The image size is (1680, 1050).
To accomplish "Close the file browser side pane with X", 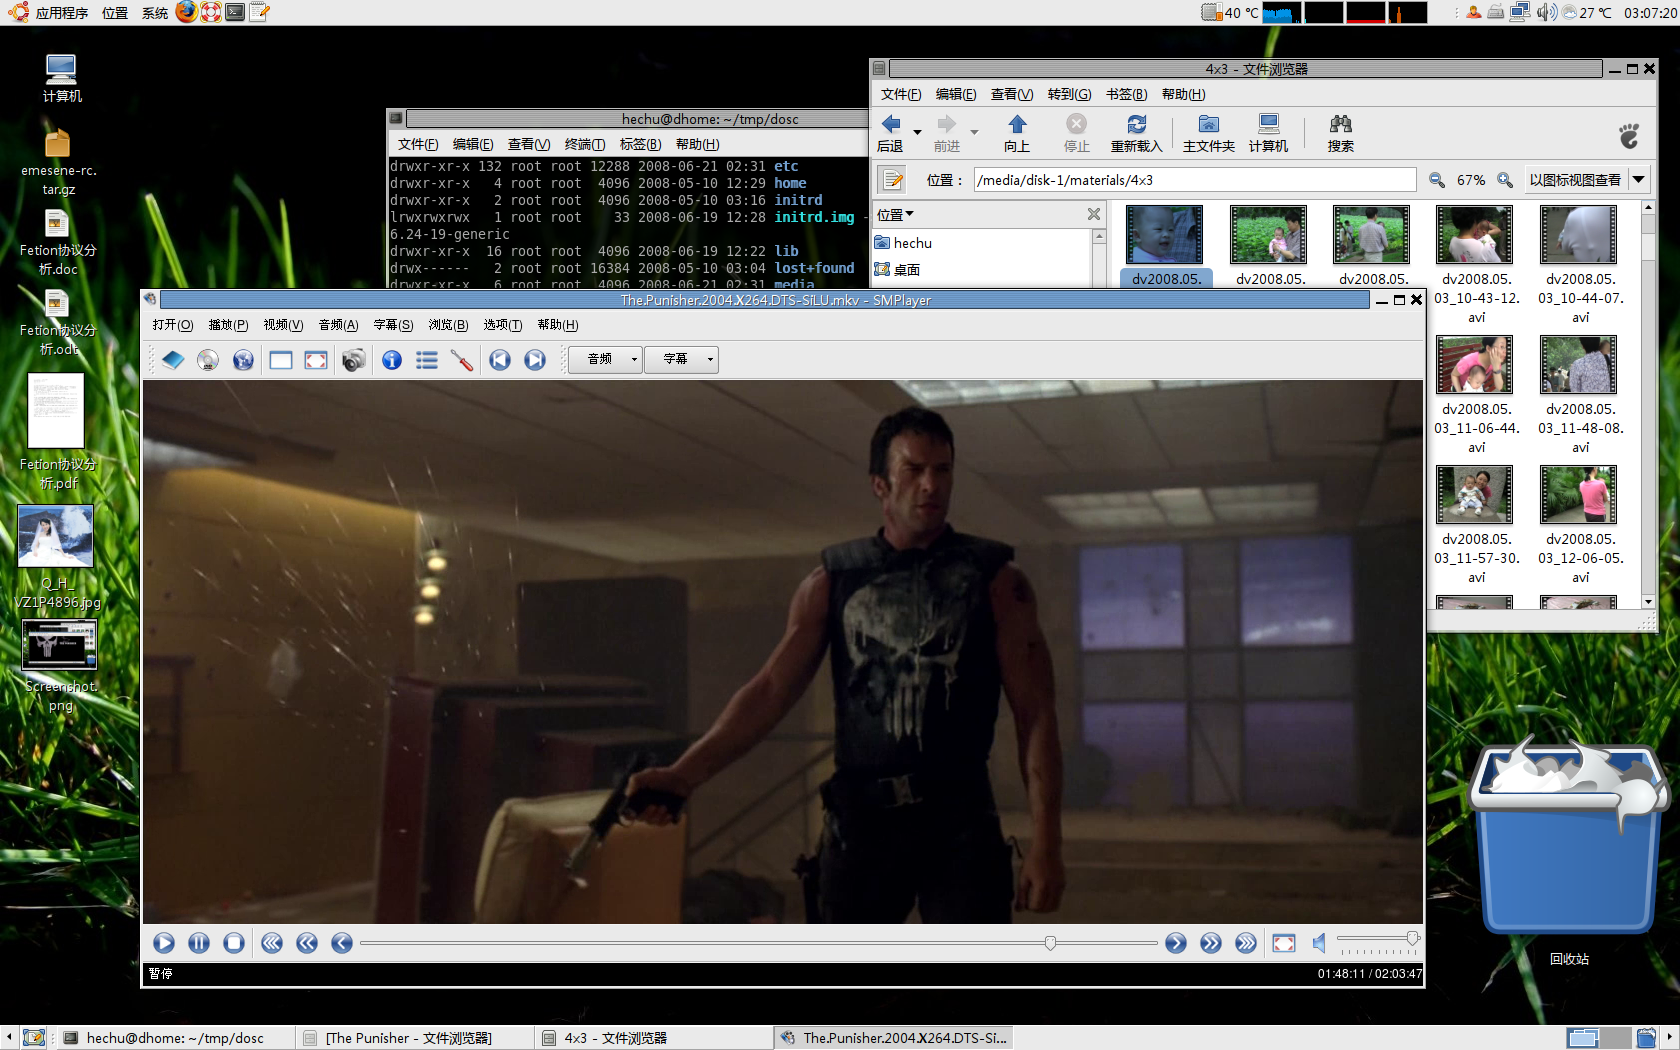I will [1094, 214].
